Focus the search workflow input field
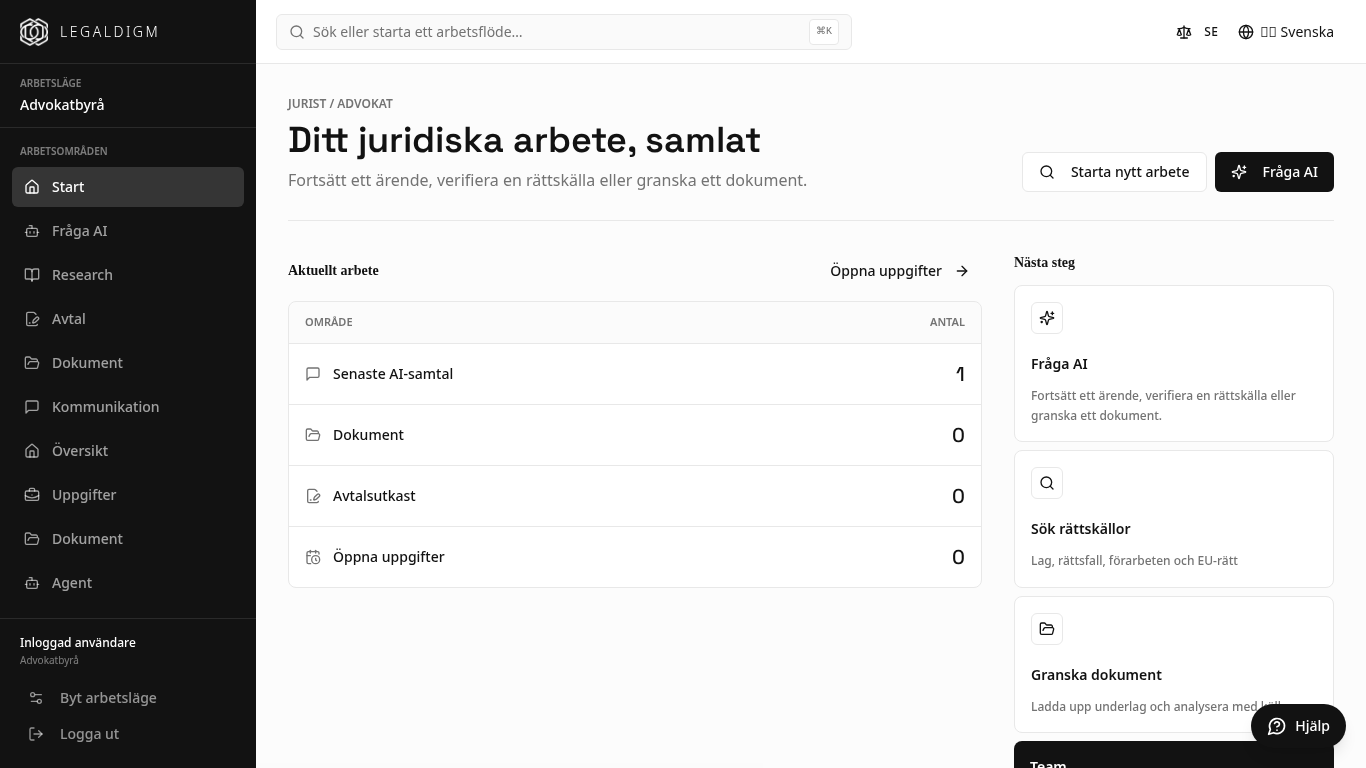Screen dimensions: 1366x768 (x=564, y=32)
